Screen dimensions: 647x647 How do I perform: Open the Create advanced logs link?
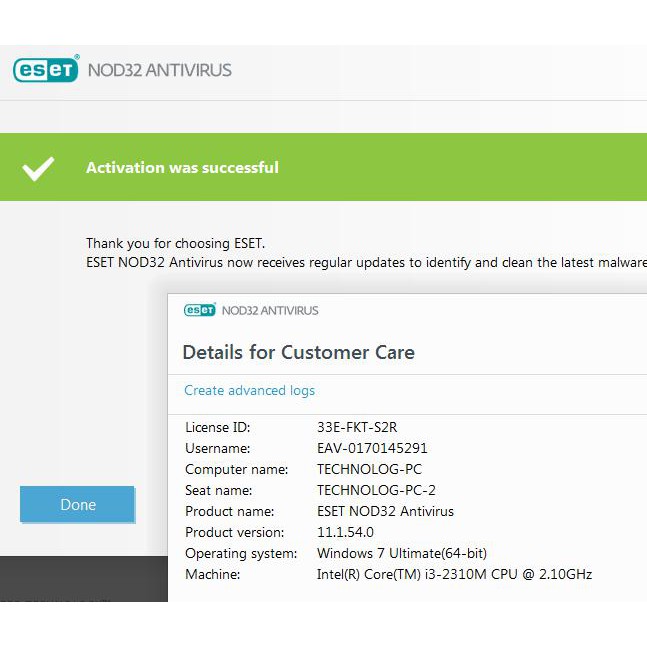tap(249, 390)
